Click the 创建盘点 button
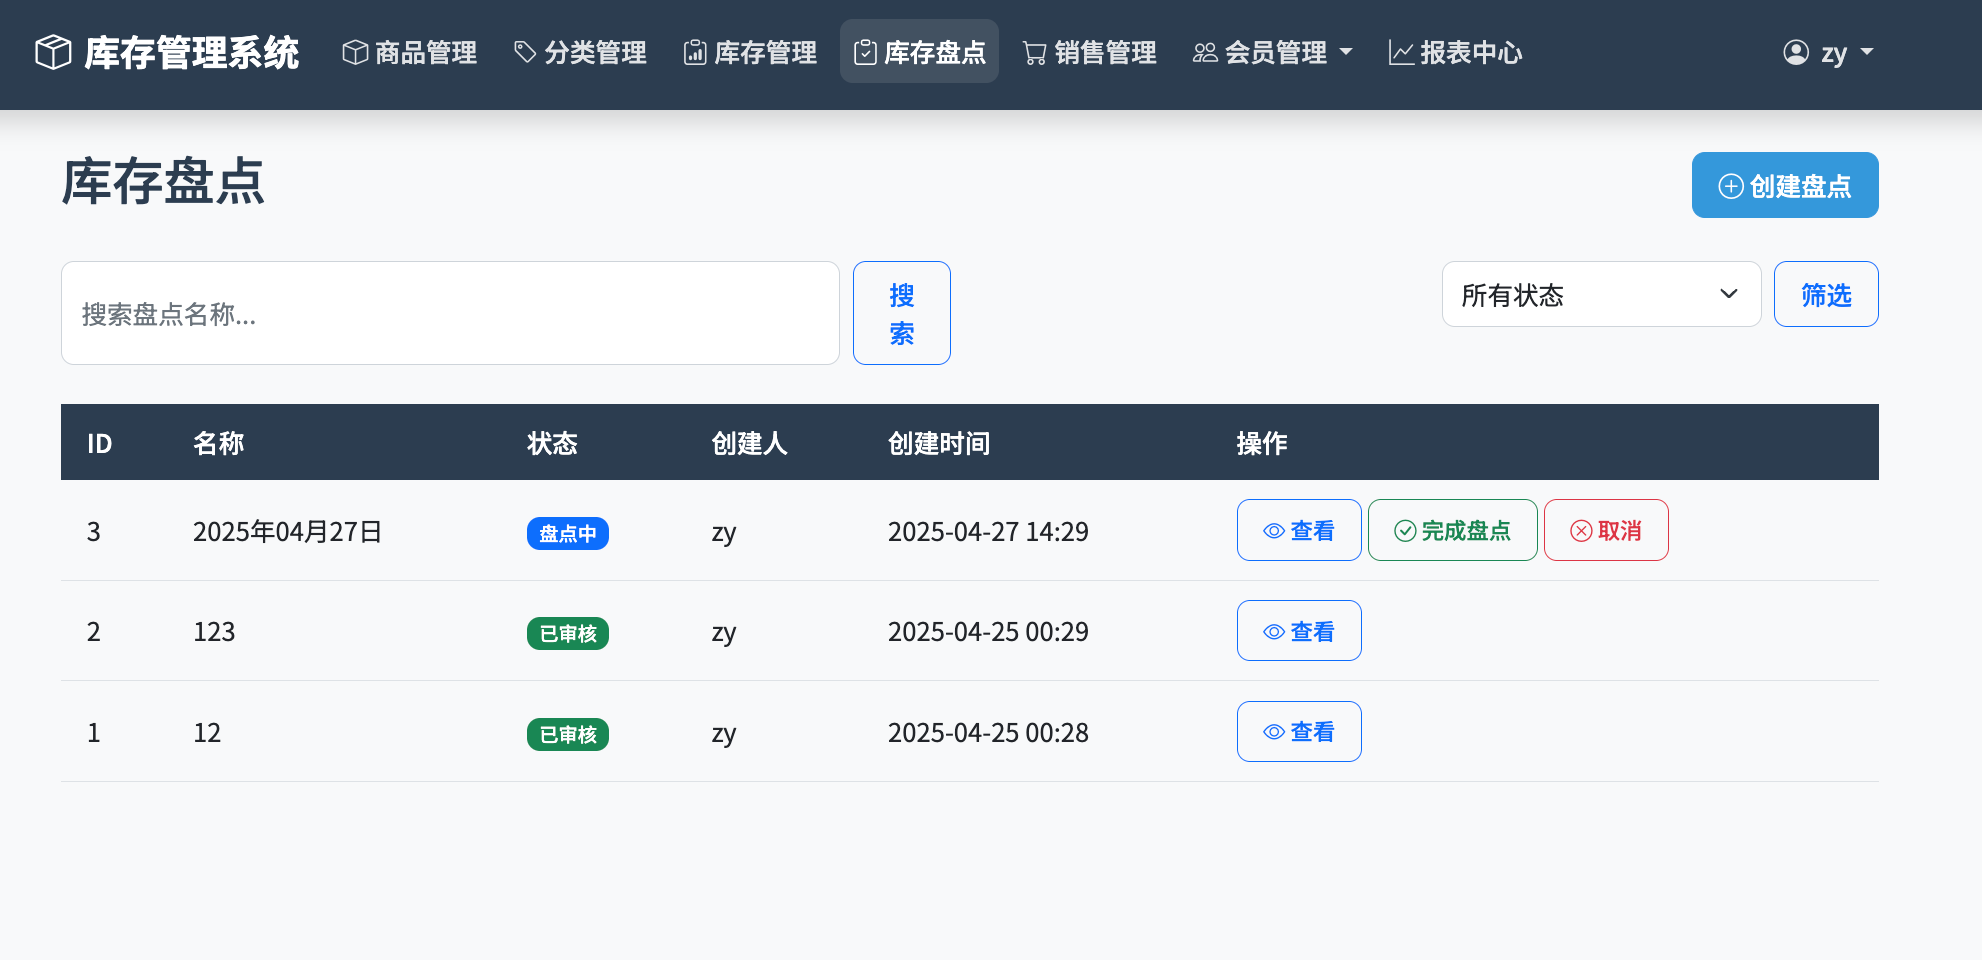 click(1784, 185)
